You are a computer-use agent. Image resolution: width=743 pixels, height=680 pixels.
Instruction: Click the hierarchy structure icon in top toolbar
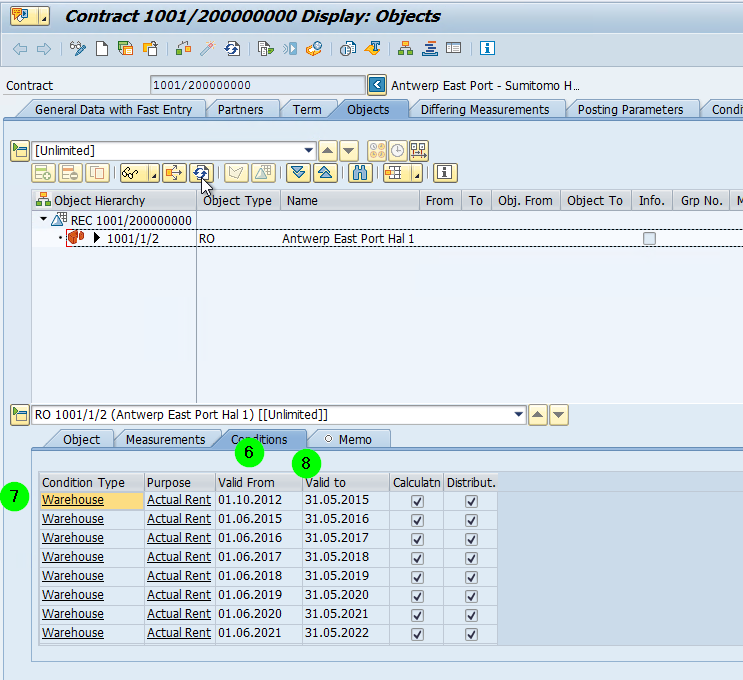click(405, 48)
